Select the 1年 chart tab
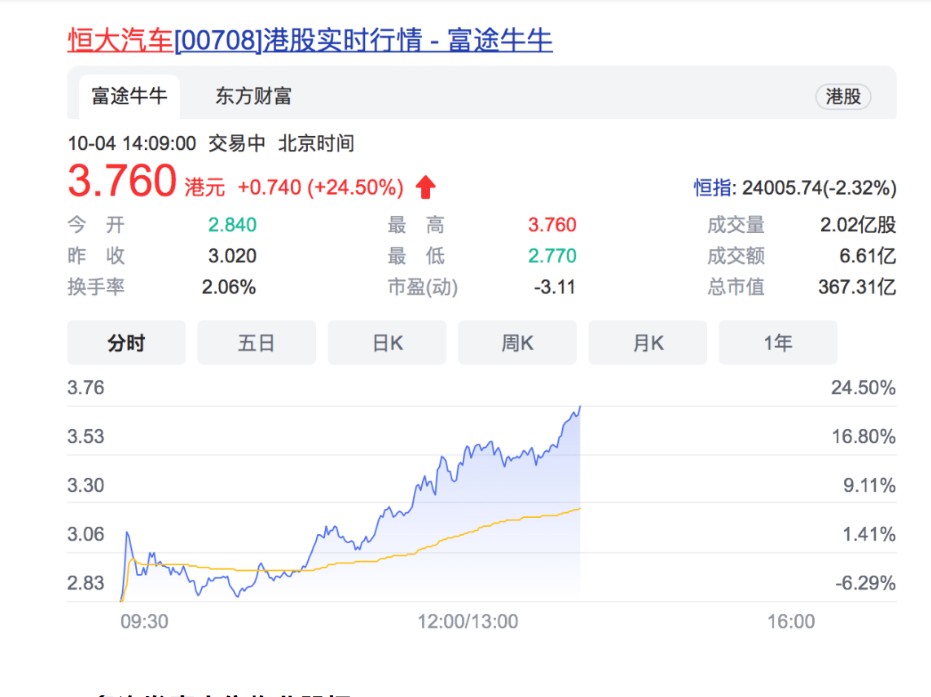This screenshot has height=697, width=931. 778,343
